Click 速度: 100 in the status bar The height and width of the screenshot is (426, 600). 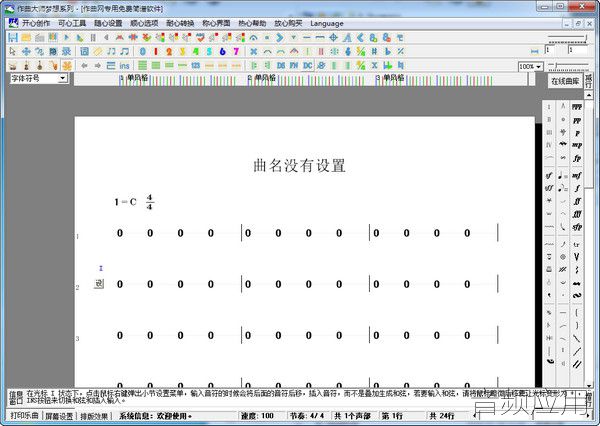(x=257, y=416)
